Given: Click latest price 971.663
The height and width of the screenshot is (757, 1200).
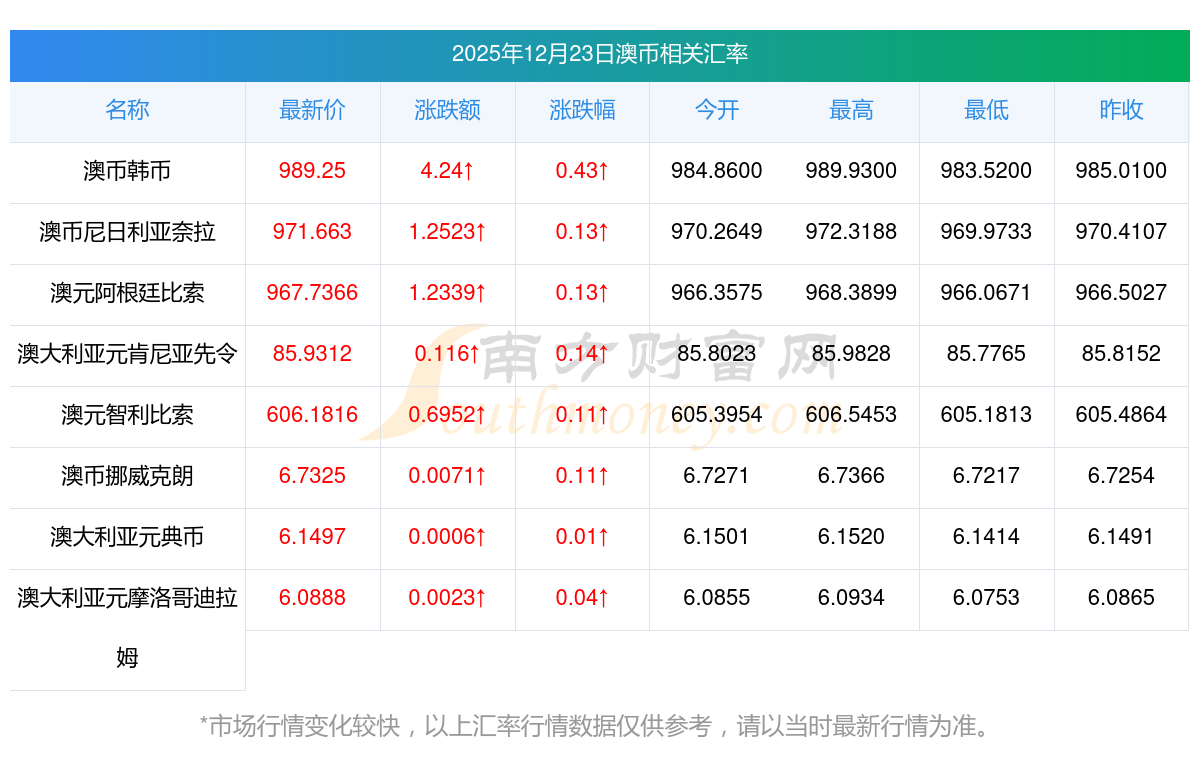Looking at the screenshot, I should pyautogui.click(x=312, y=232).
